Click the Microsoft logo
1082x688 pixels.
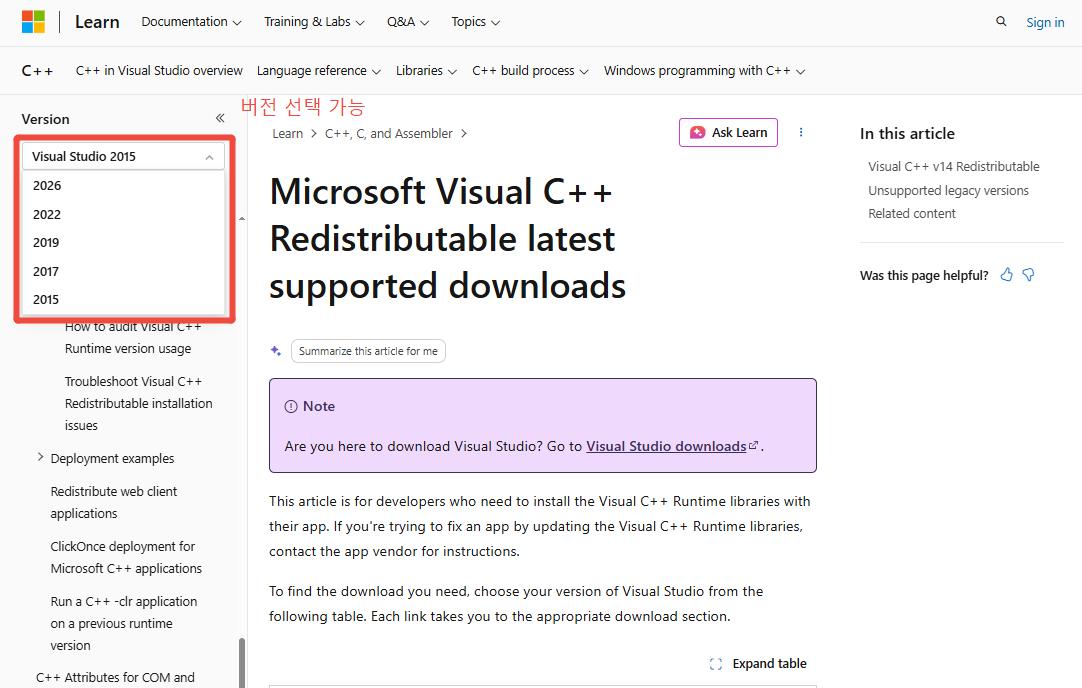pyautogui.click(x=33, y=22)
